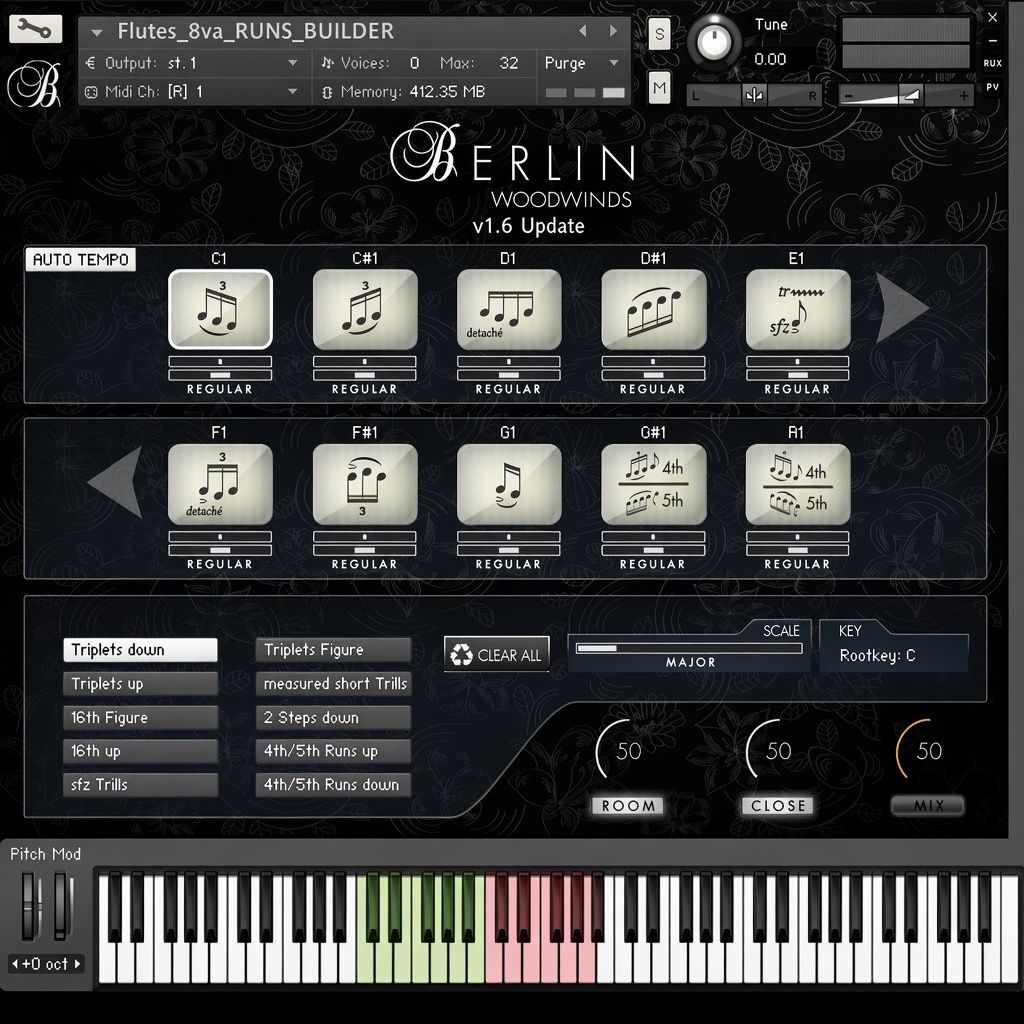Screen dimensions: 1024x1024
Task: Select the G1 two-note pattern slot
Action: coord(509,484)
